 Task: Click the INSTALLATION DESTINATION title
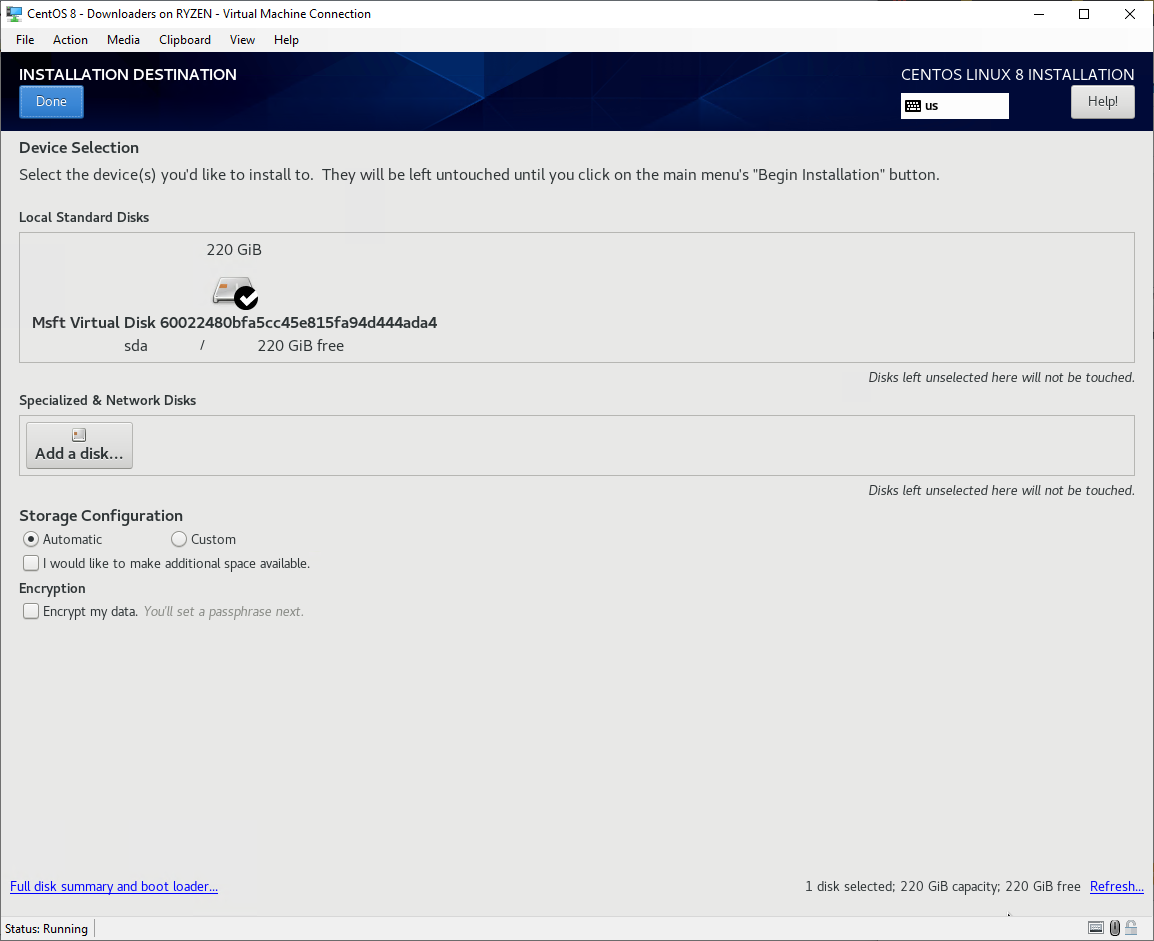tap(128, 74)
